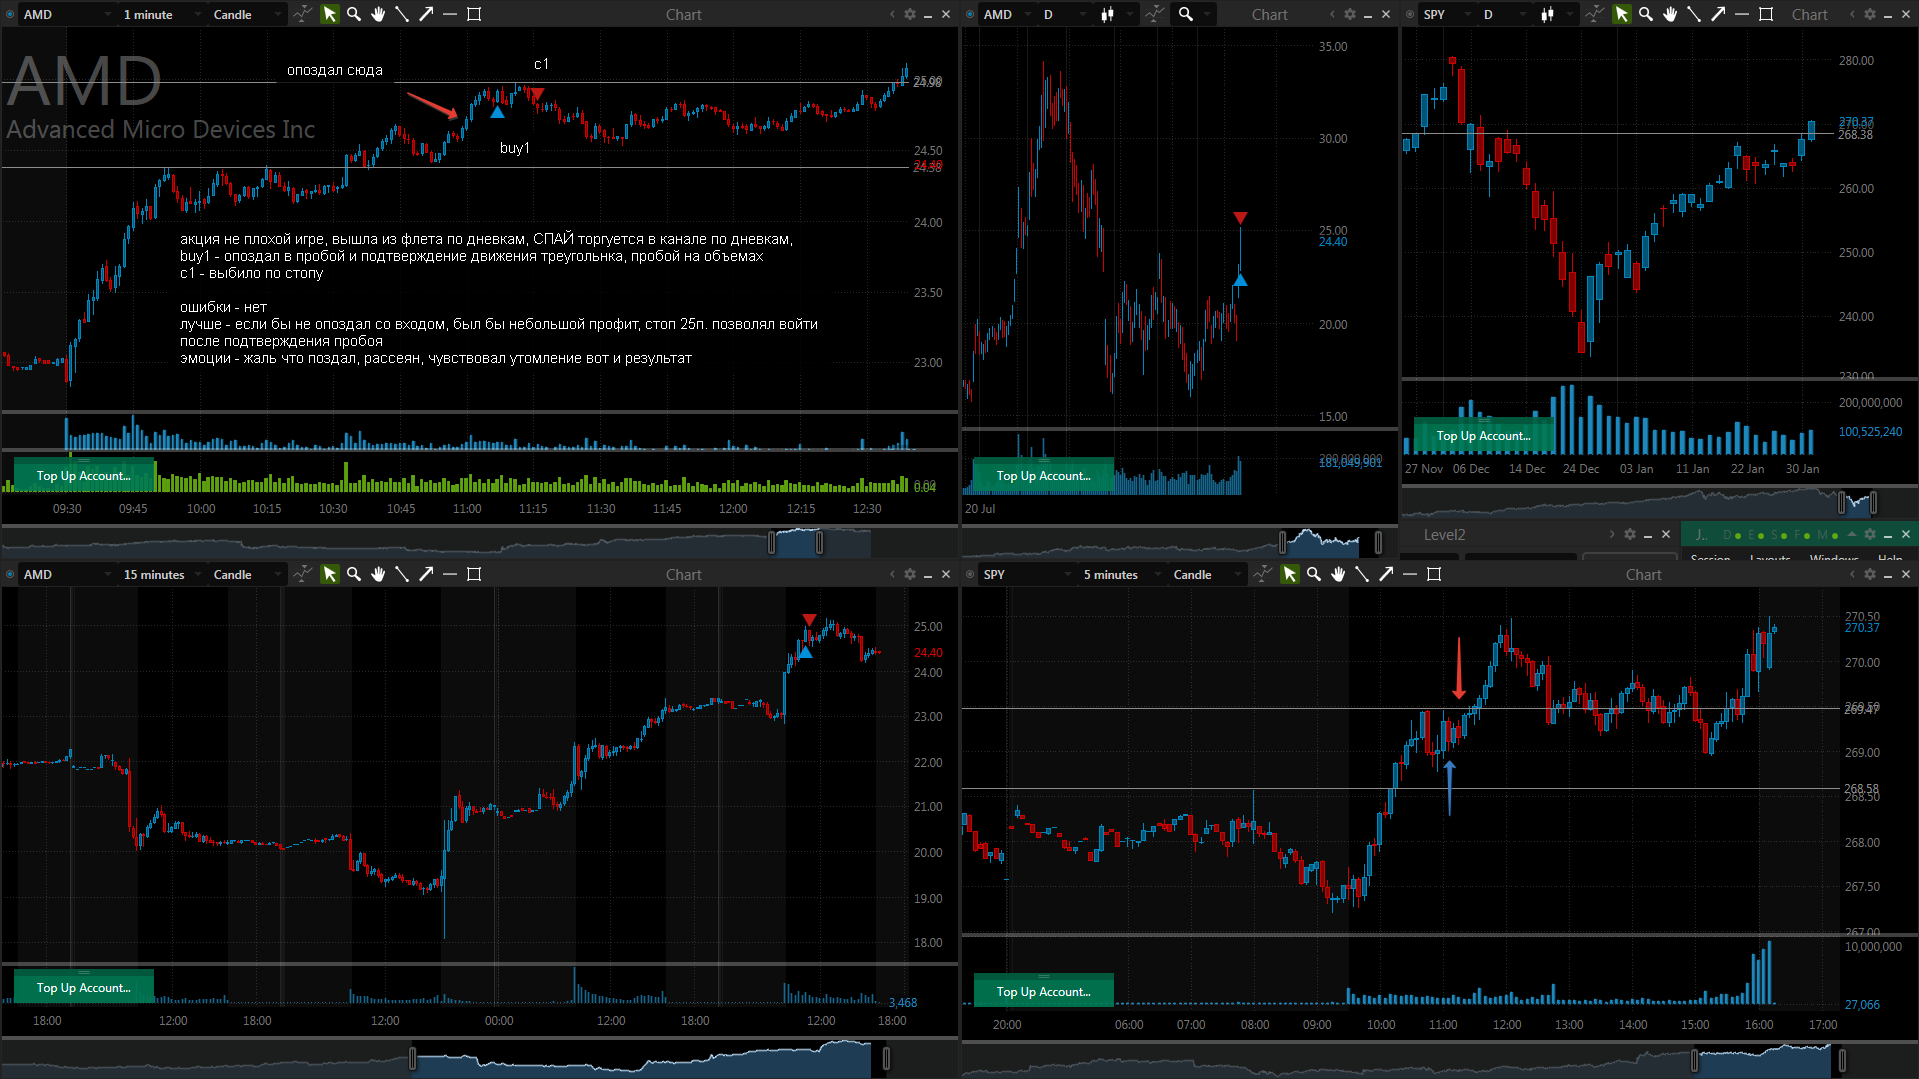Screen dimensions: 1919x1079
Task: Click left handle of AMD daily range slider
Action: pyautogui.click(x=1283, y=543)
